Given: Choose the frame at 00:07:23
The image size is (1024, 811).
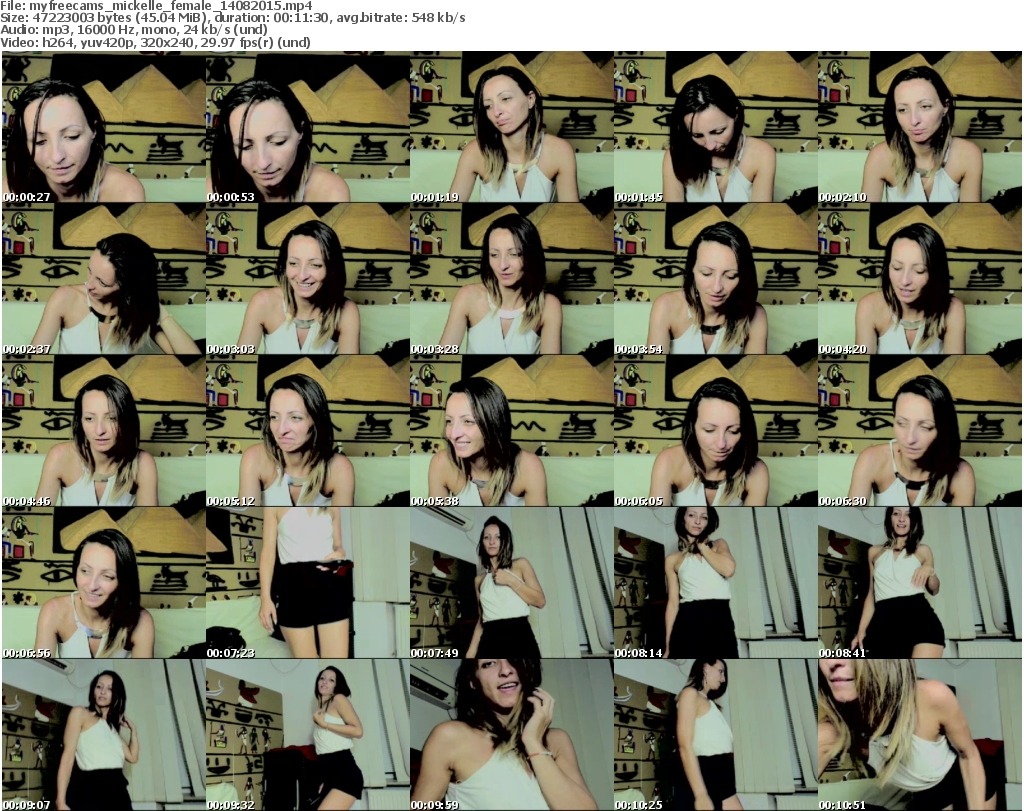Looking at the screenshot, I should pyautogui.click(x=308, y=583).
